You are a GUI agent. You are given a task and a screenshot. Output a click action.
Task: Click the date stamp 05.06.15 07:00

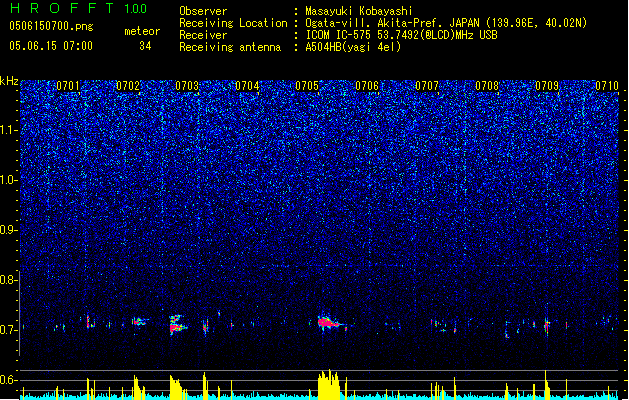coord(51,46)
